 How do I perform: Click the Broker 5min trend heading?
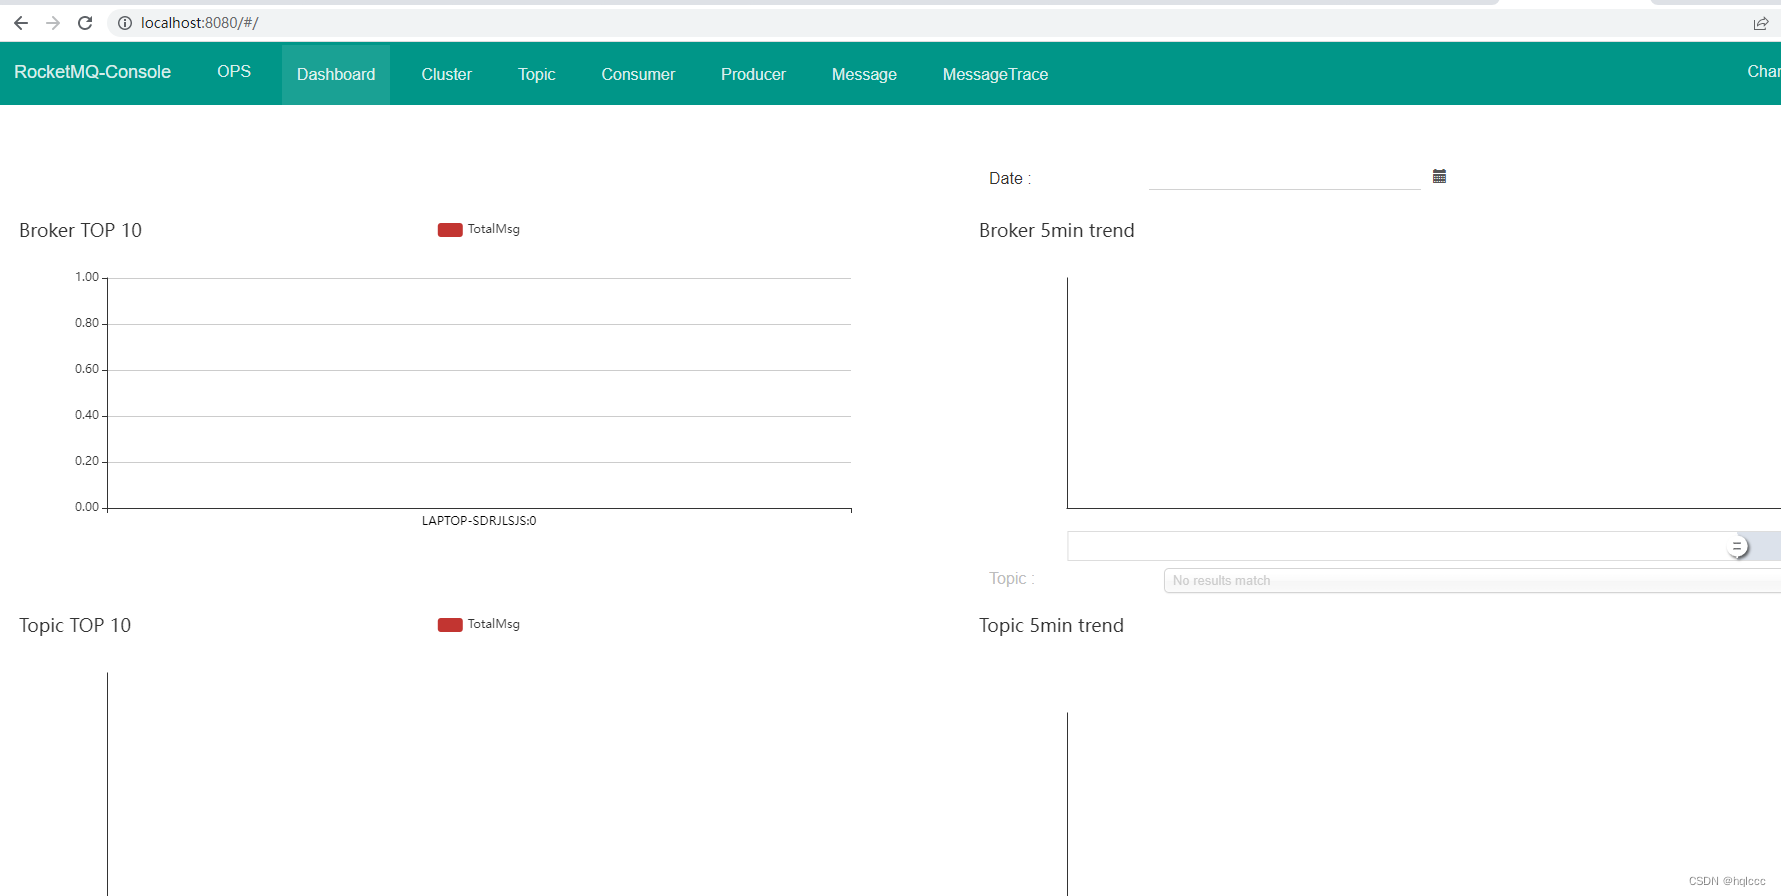[1057, 230]
